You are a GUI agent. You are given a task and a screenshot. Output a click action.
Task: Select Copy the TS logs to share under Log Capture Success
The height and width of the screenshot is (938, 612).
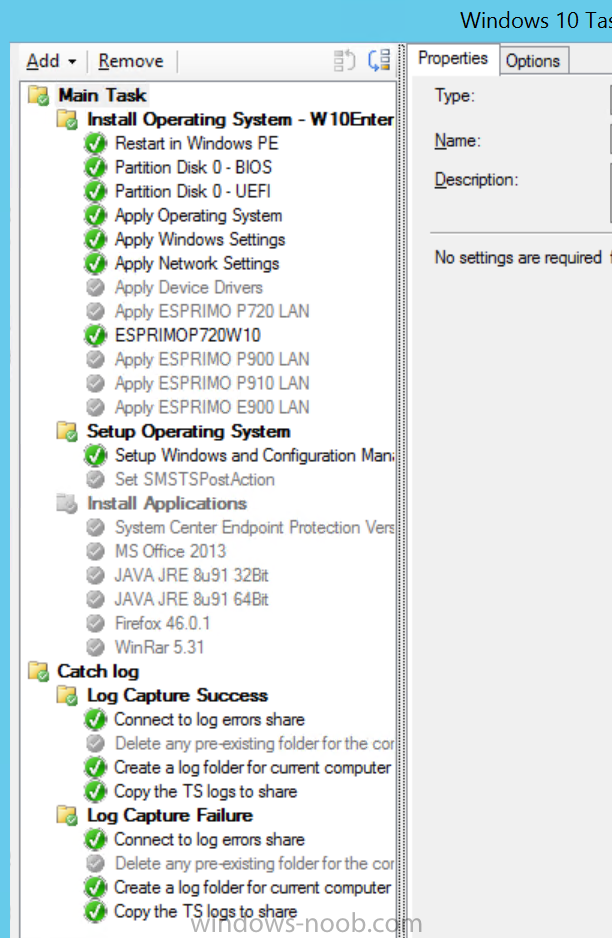pos(205,791)
